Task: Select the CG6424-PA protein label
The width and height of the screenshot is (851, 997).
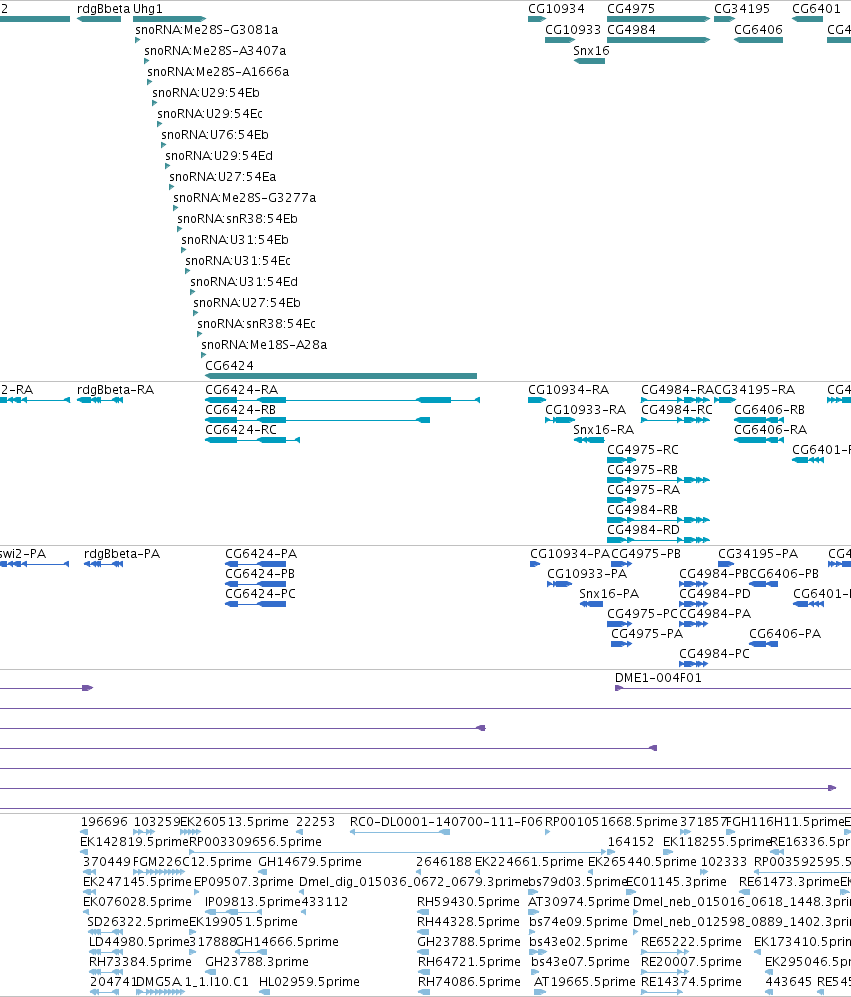Action: (x=261, y=554)
